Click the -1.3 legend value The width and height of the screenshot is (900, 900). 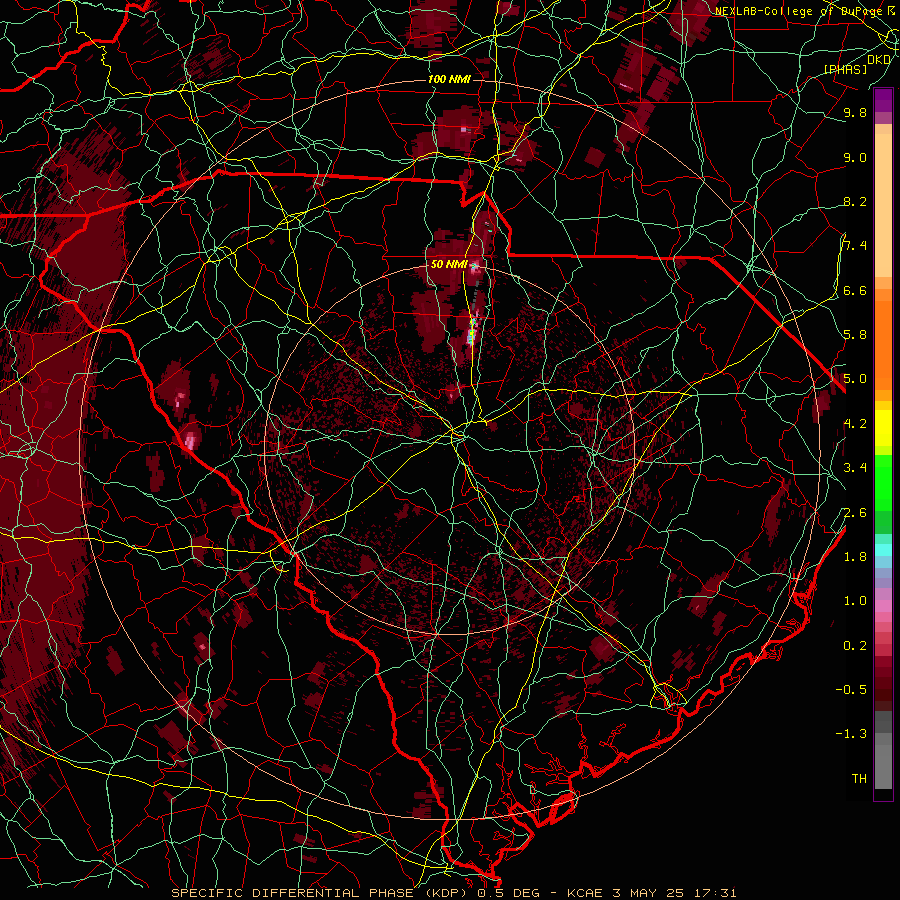[x=852, y=734]
